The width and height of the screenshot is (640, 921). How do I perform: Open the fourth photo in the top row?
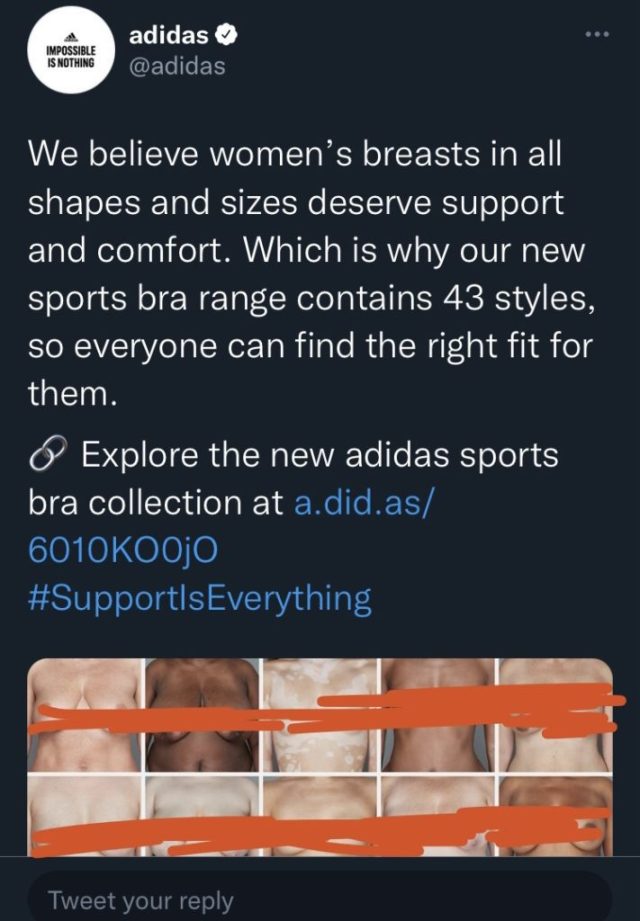pos(439,715)
